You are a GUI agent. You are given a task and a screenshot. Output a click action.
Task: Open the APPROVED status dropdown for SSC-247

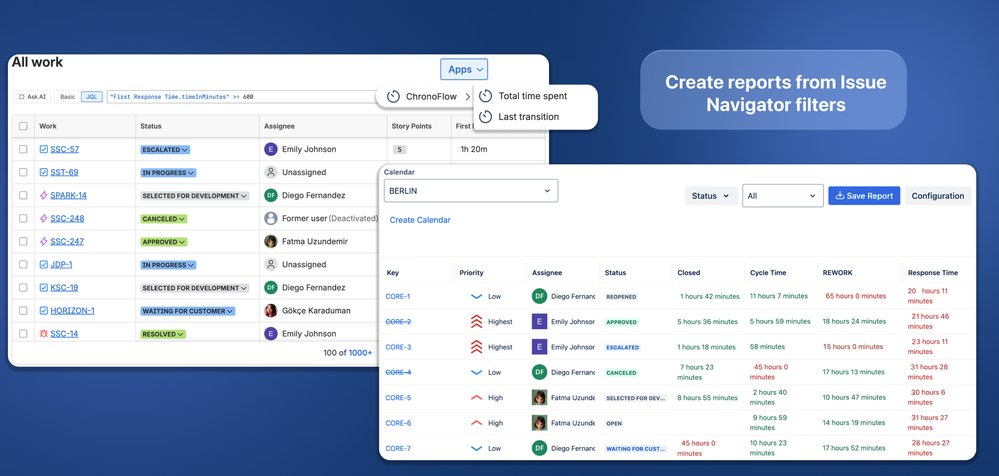click(164, 242)
